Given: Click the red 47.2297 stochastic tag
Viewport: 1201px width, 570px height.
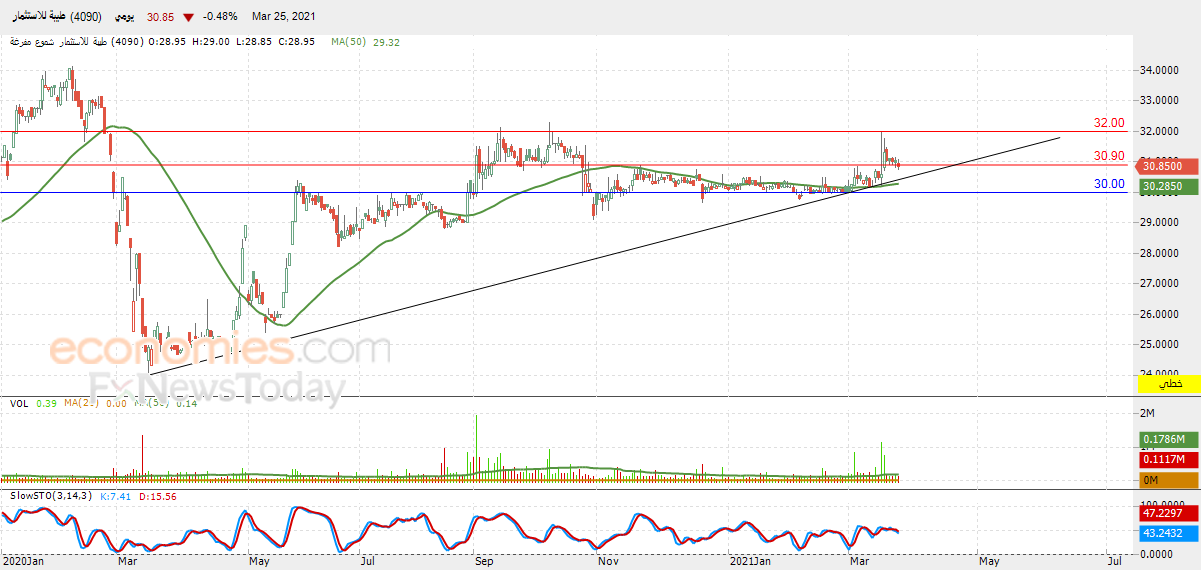Looking at the screenshot, I should (1166, 513).
